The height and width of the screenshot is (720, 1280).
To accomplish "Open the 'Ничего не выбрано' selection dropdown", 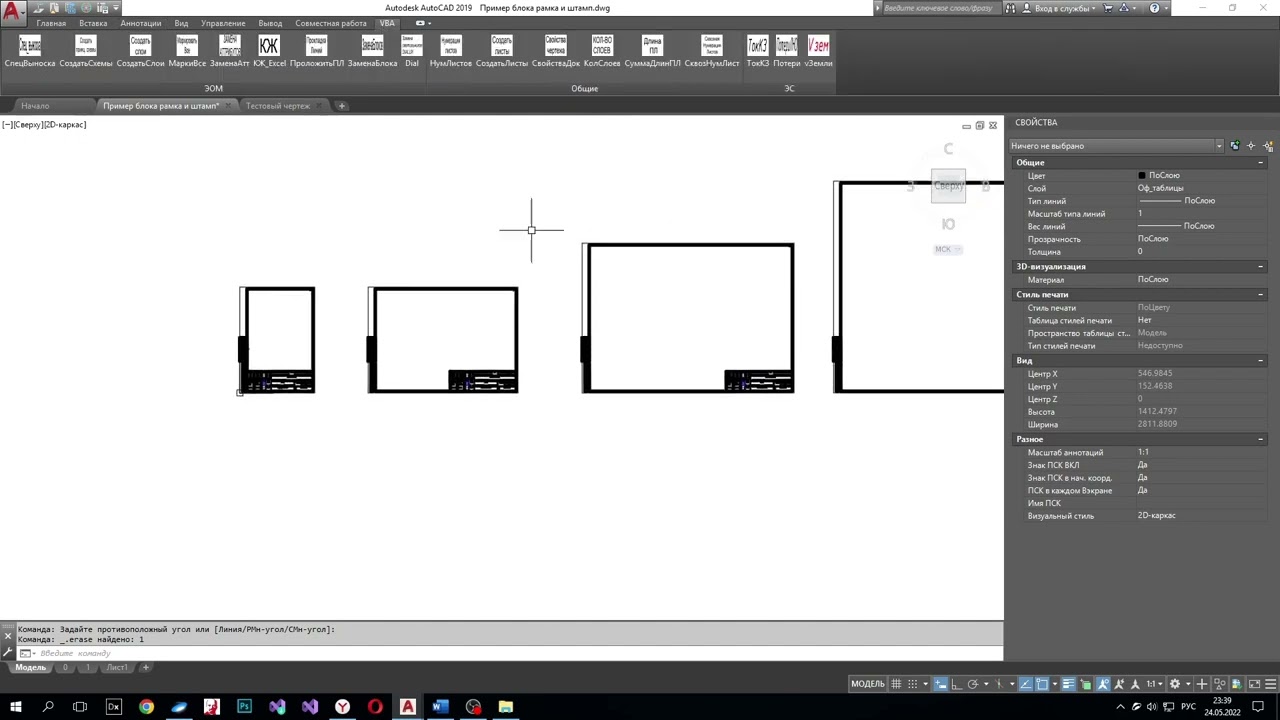I will 1116,146.
